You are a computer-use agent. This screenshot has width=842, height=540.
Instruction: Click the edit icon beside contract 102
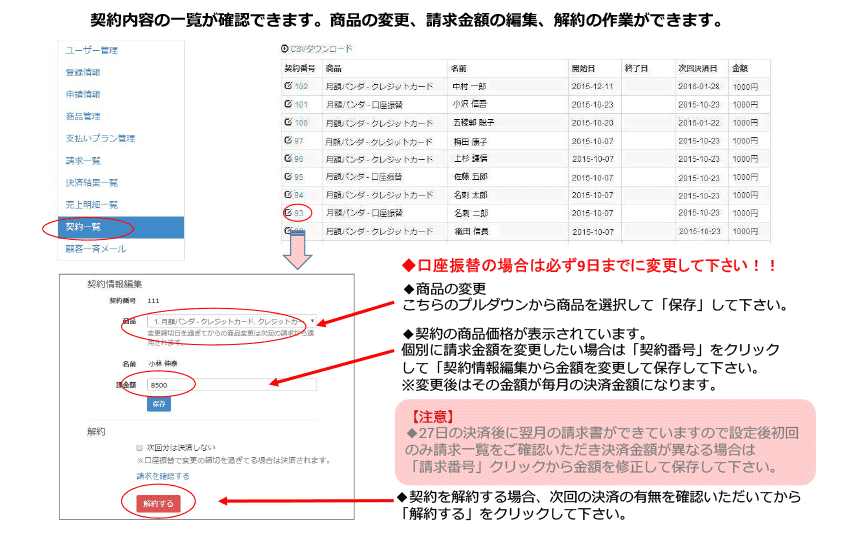tap(288, 85)
